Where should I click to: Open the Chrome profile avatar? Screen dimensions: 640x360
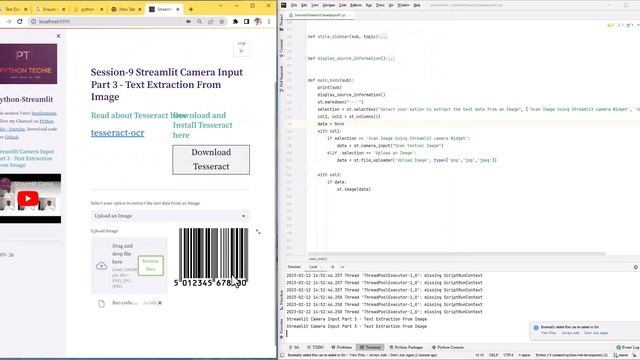(x=258, y=21)
